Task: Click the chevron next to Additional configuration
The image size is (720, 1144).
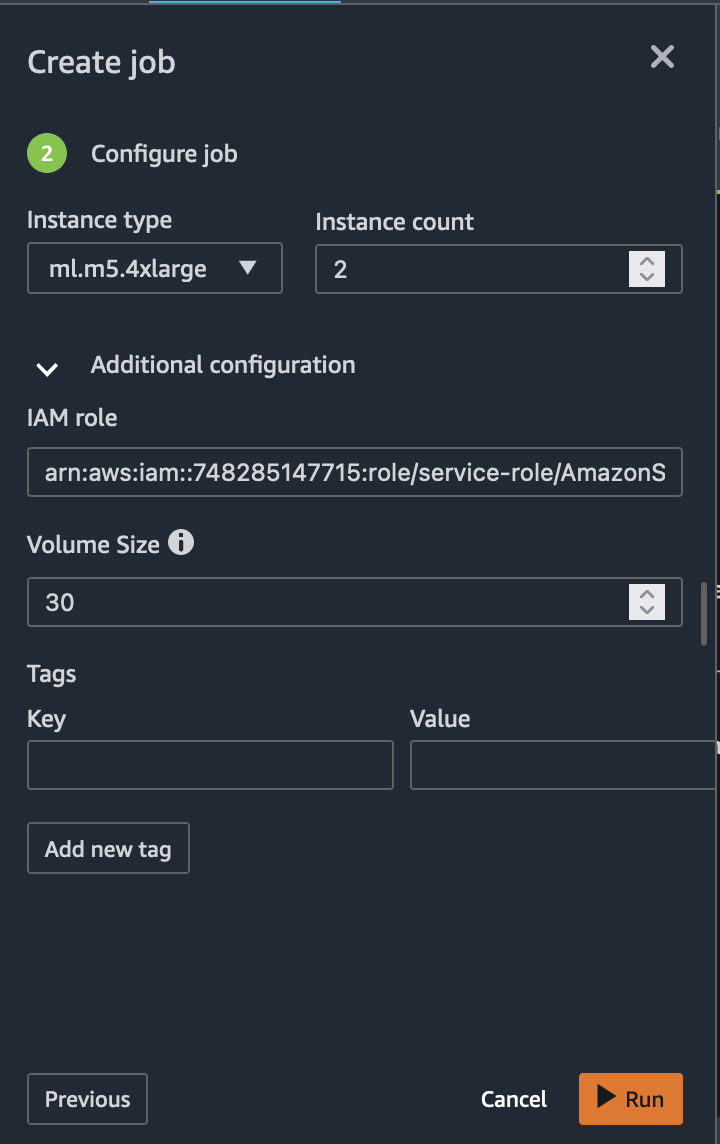Action: coord(46,369)
